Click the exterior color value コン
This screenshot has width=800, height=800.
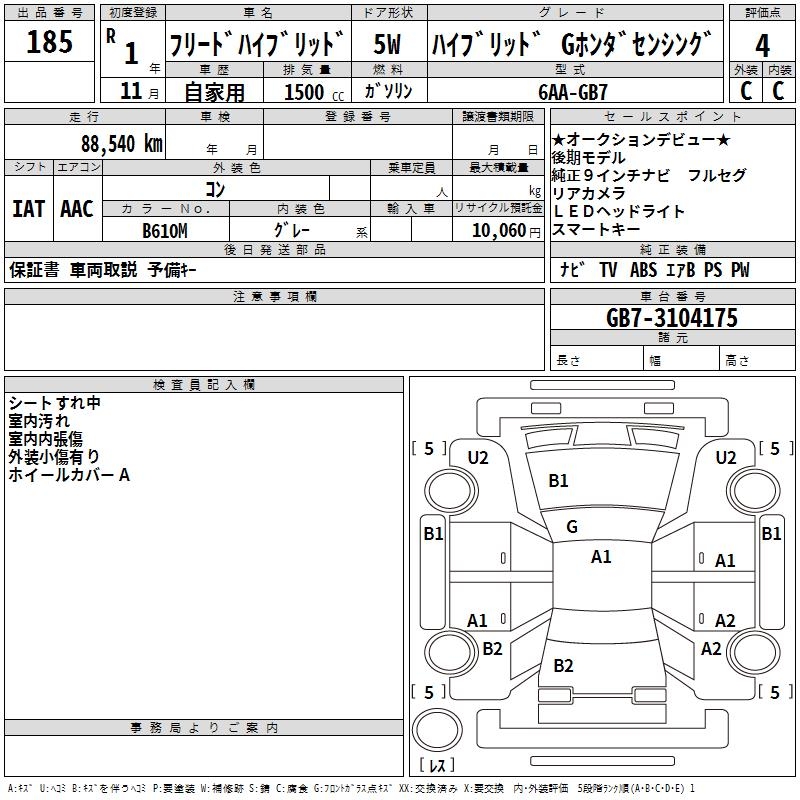(215, 189)
